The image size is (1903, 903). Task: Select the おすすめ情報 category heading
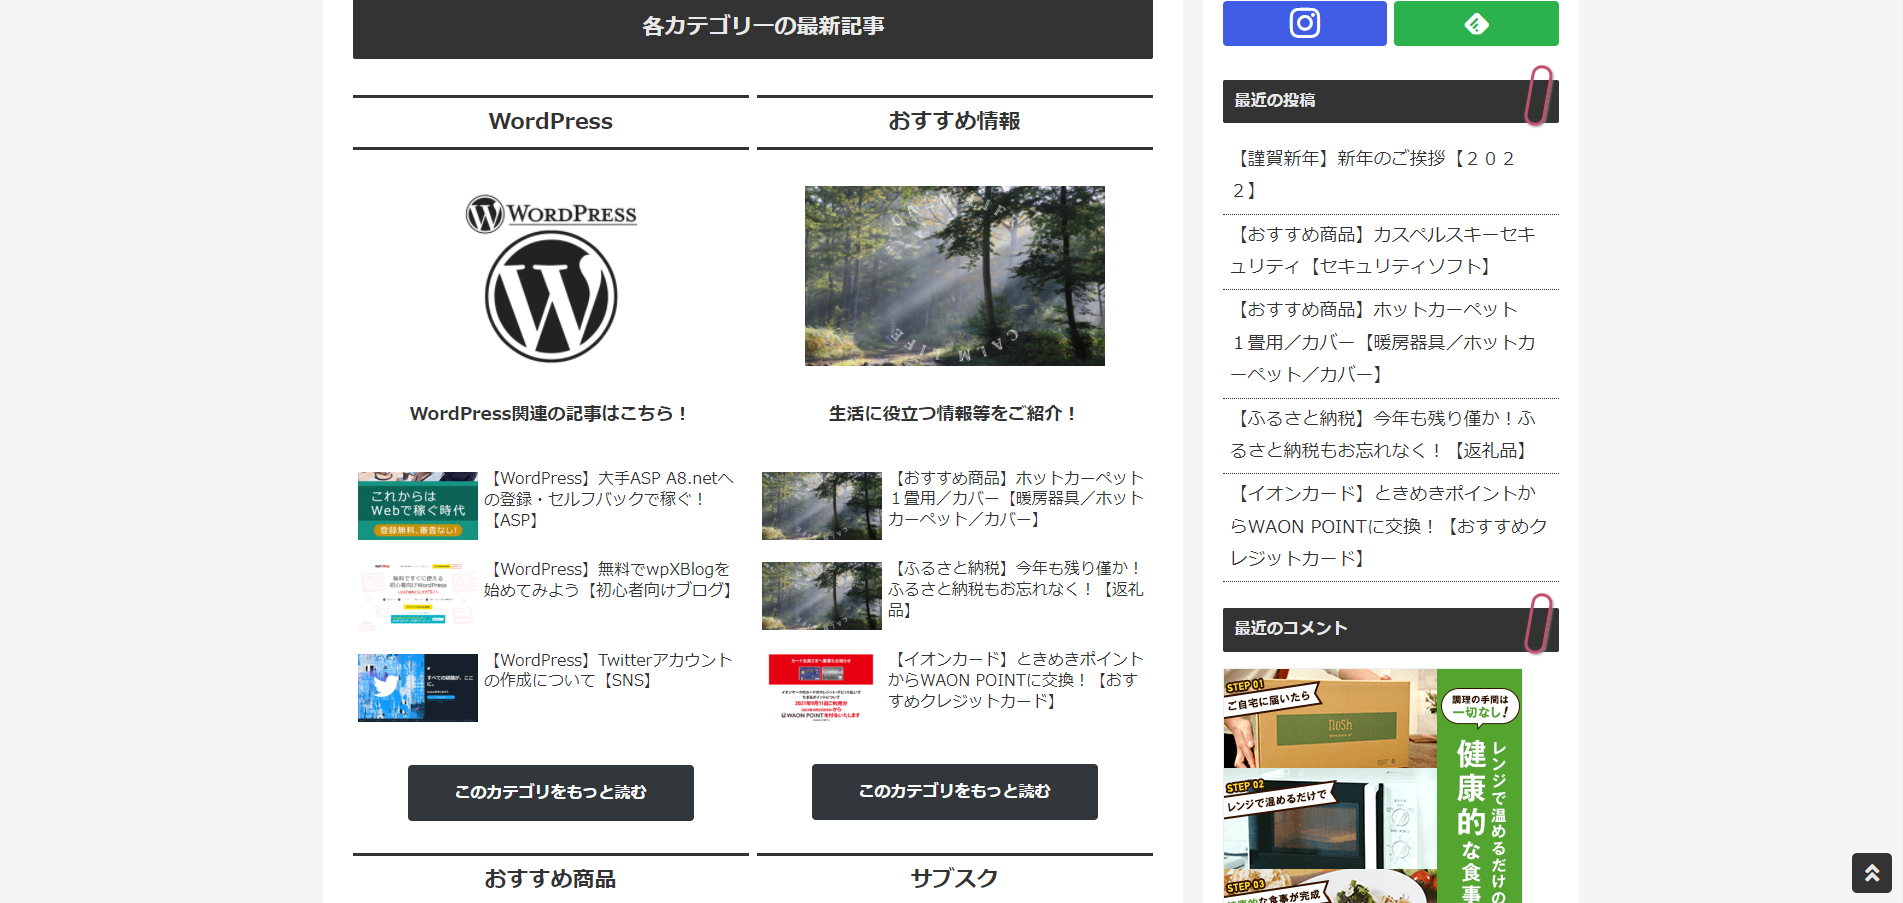(x=954, y=121)
